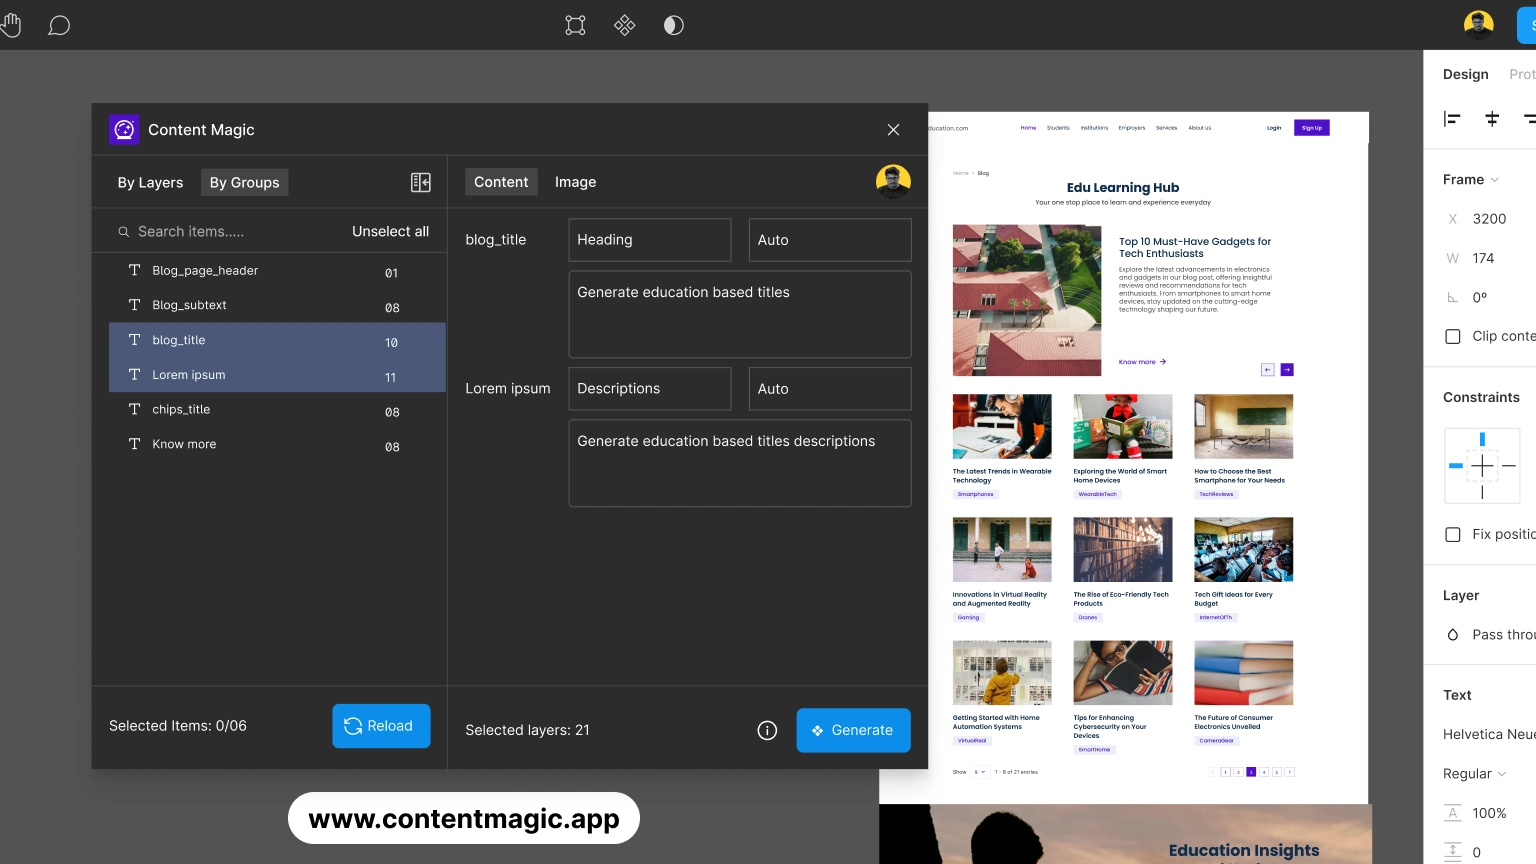Open the Heading type dropdown for blog_title
The width and height of the screenshot is (1536, 864).
650,240
